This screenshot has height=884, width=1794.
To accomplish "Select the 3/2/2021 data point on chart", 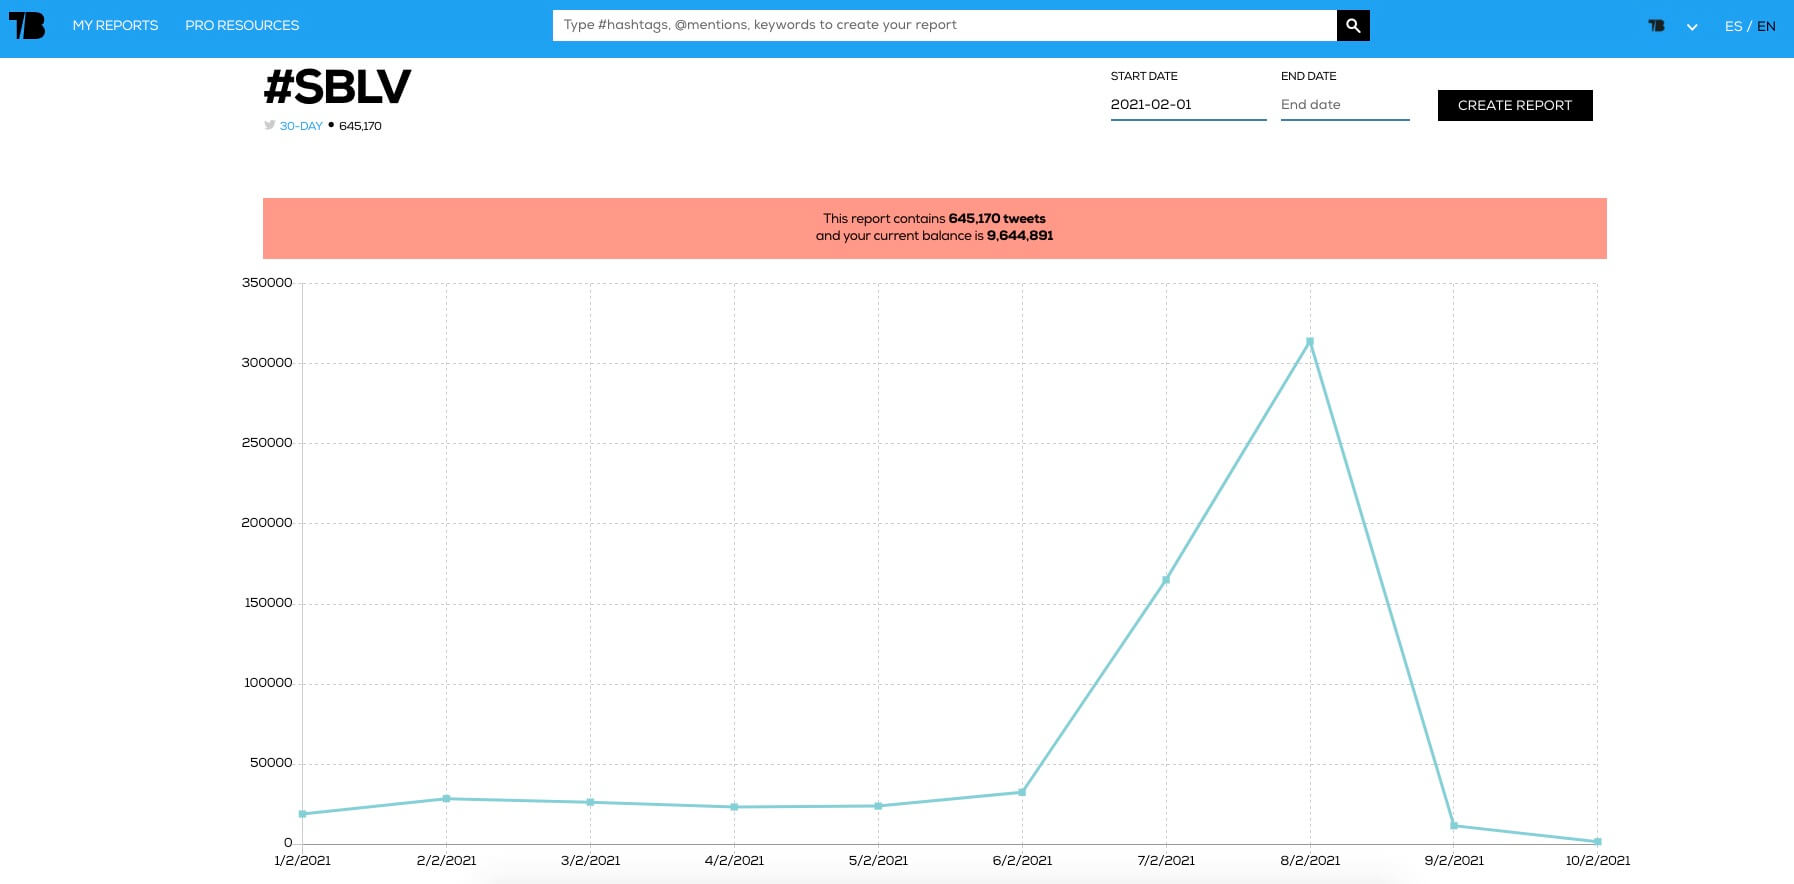I will click(x=590, y=802).
